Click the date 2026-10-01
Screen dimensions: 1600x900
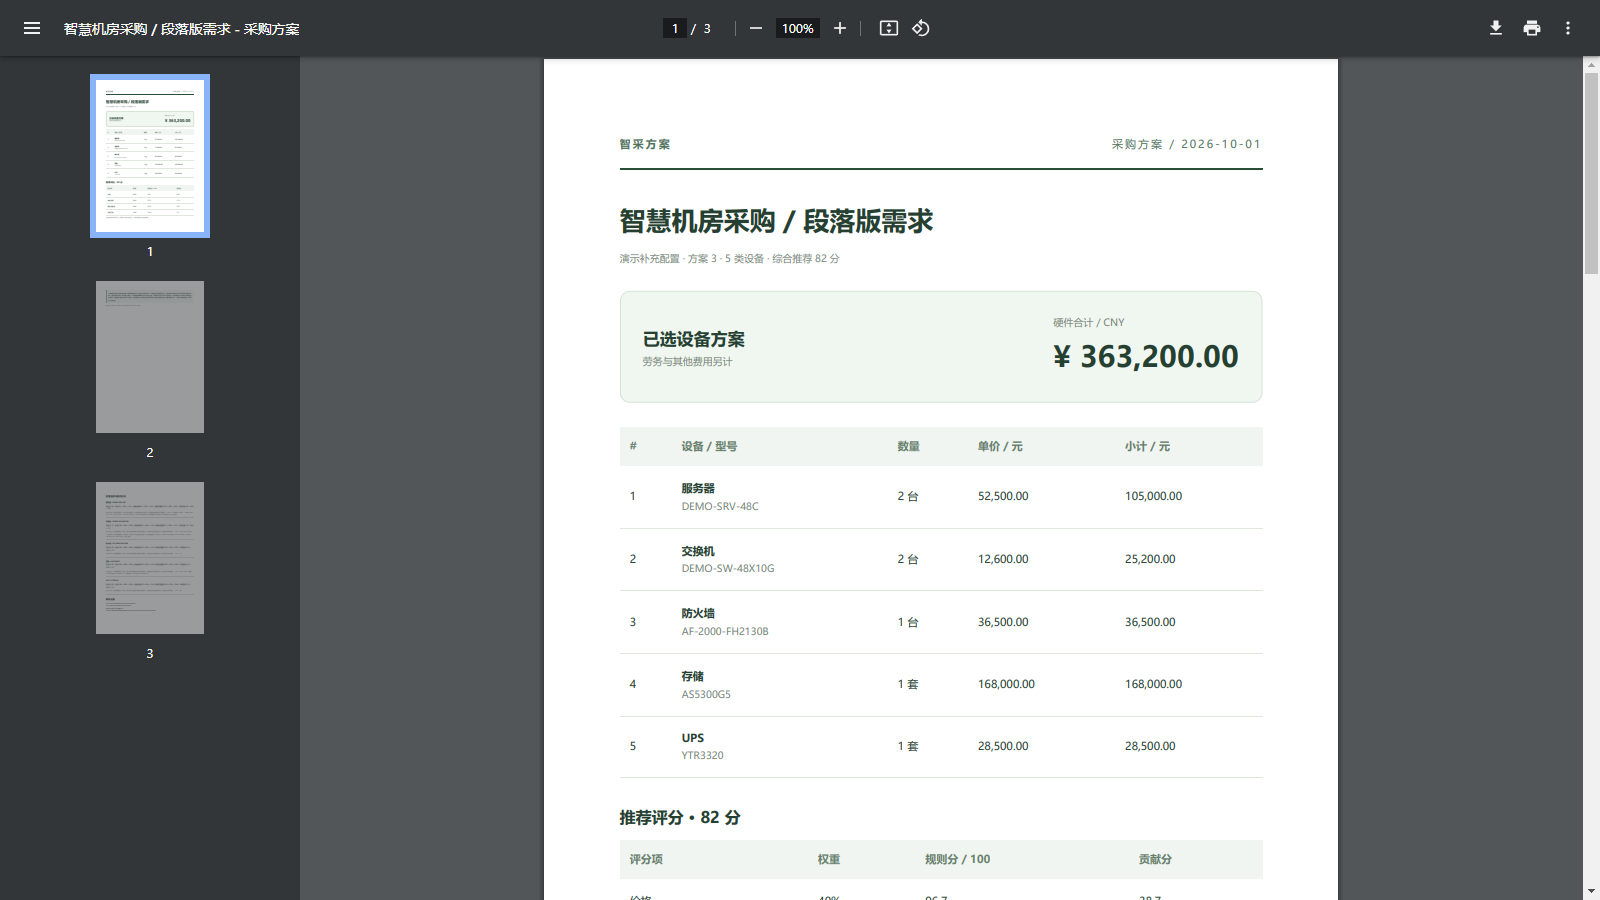[x=1221, y=144]
